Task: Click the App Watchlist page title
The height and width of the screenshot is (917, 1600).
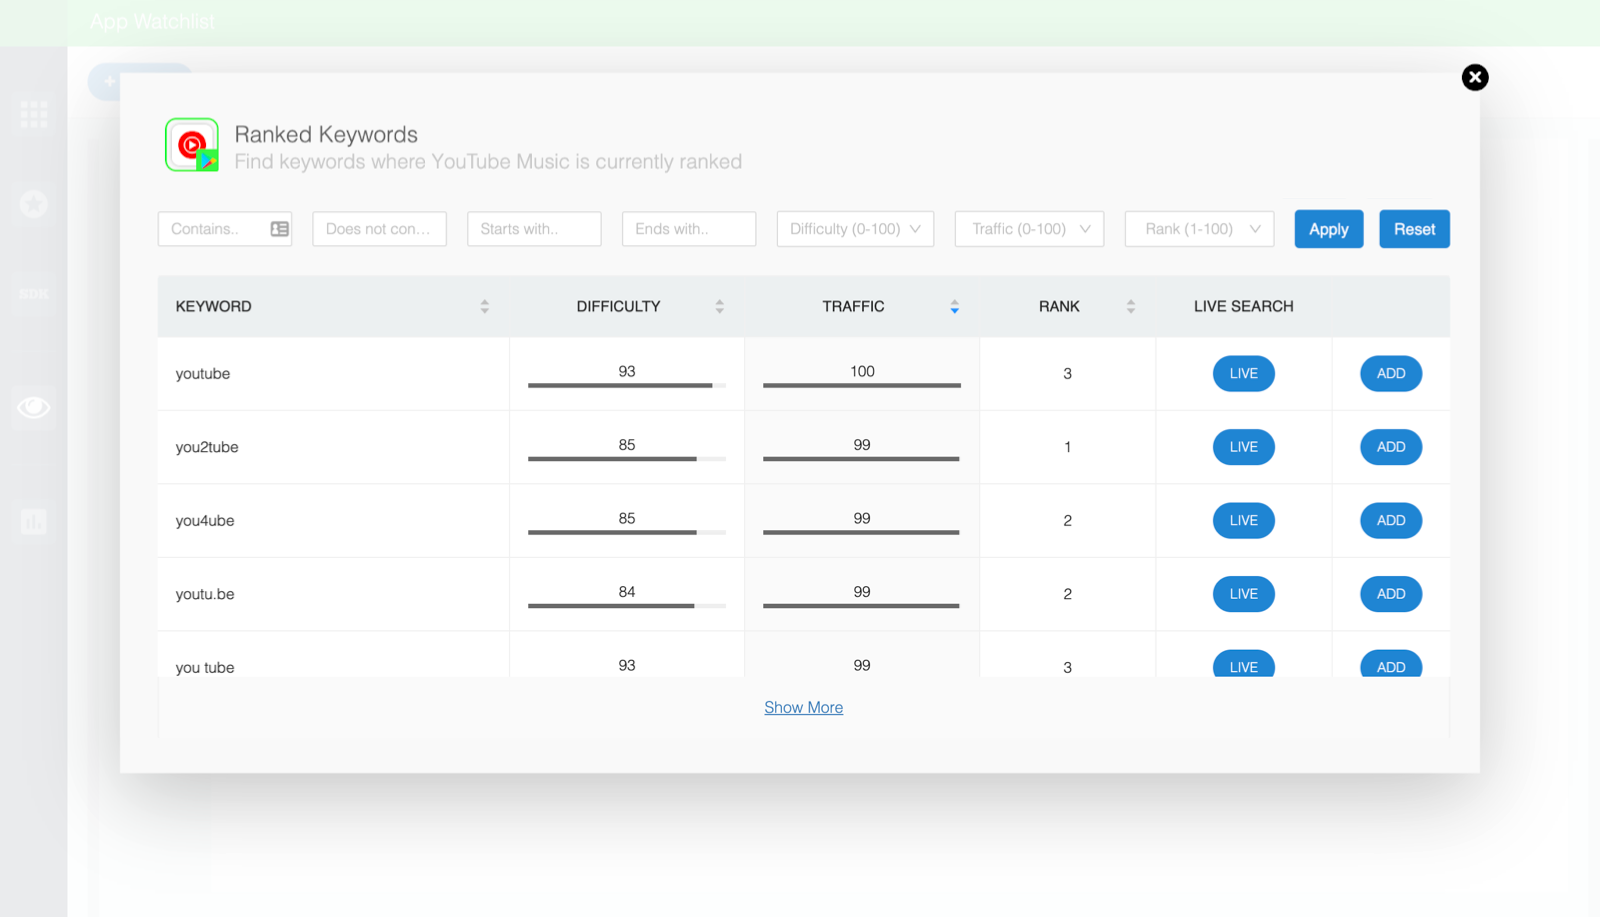Action: coord(152,22)
